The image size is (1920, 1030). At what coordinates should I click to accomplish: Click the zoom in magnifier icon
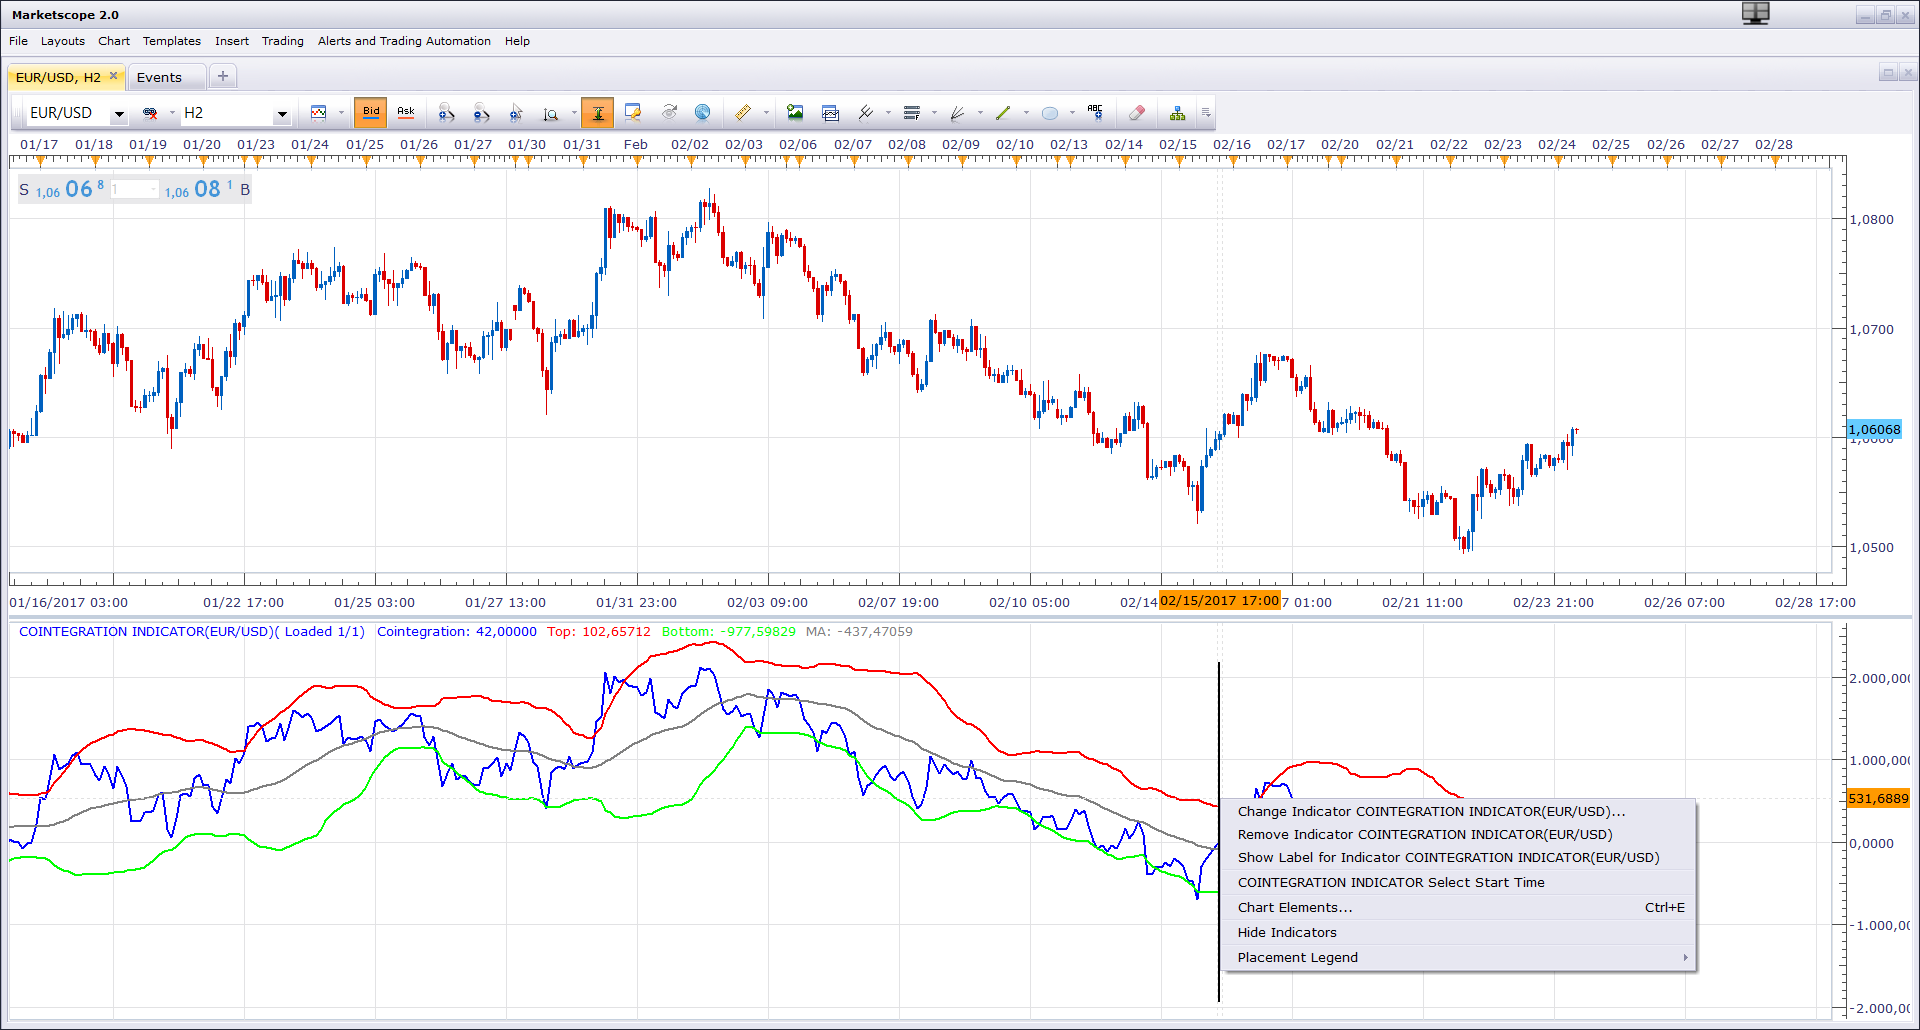447,113
